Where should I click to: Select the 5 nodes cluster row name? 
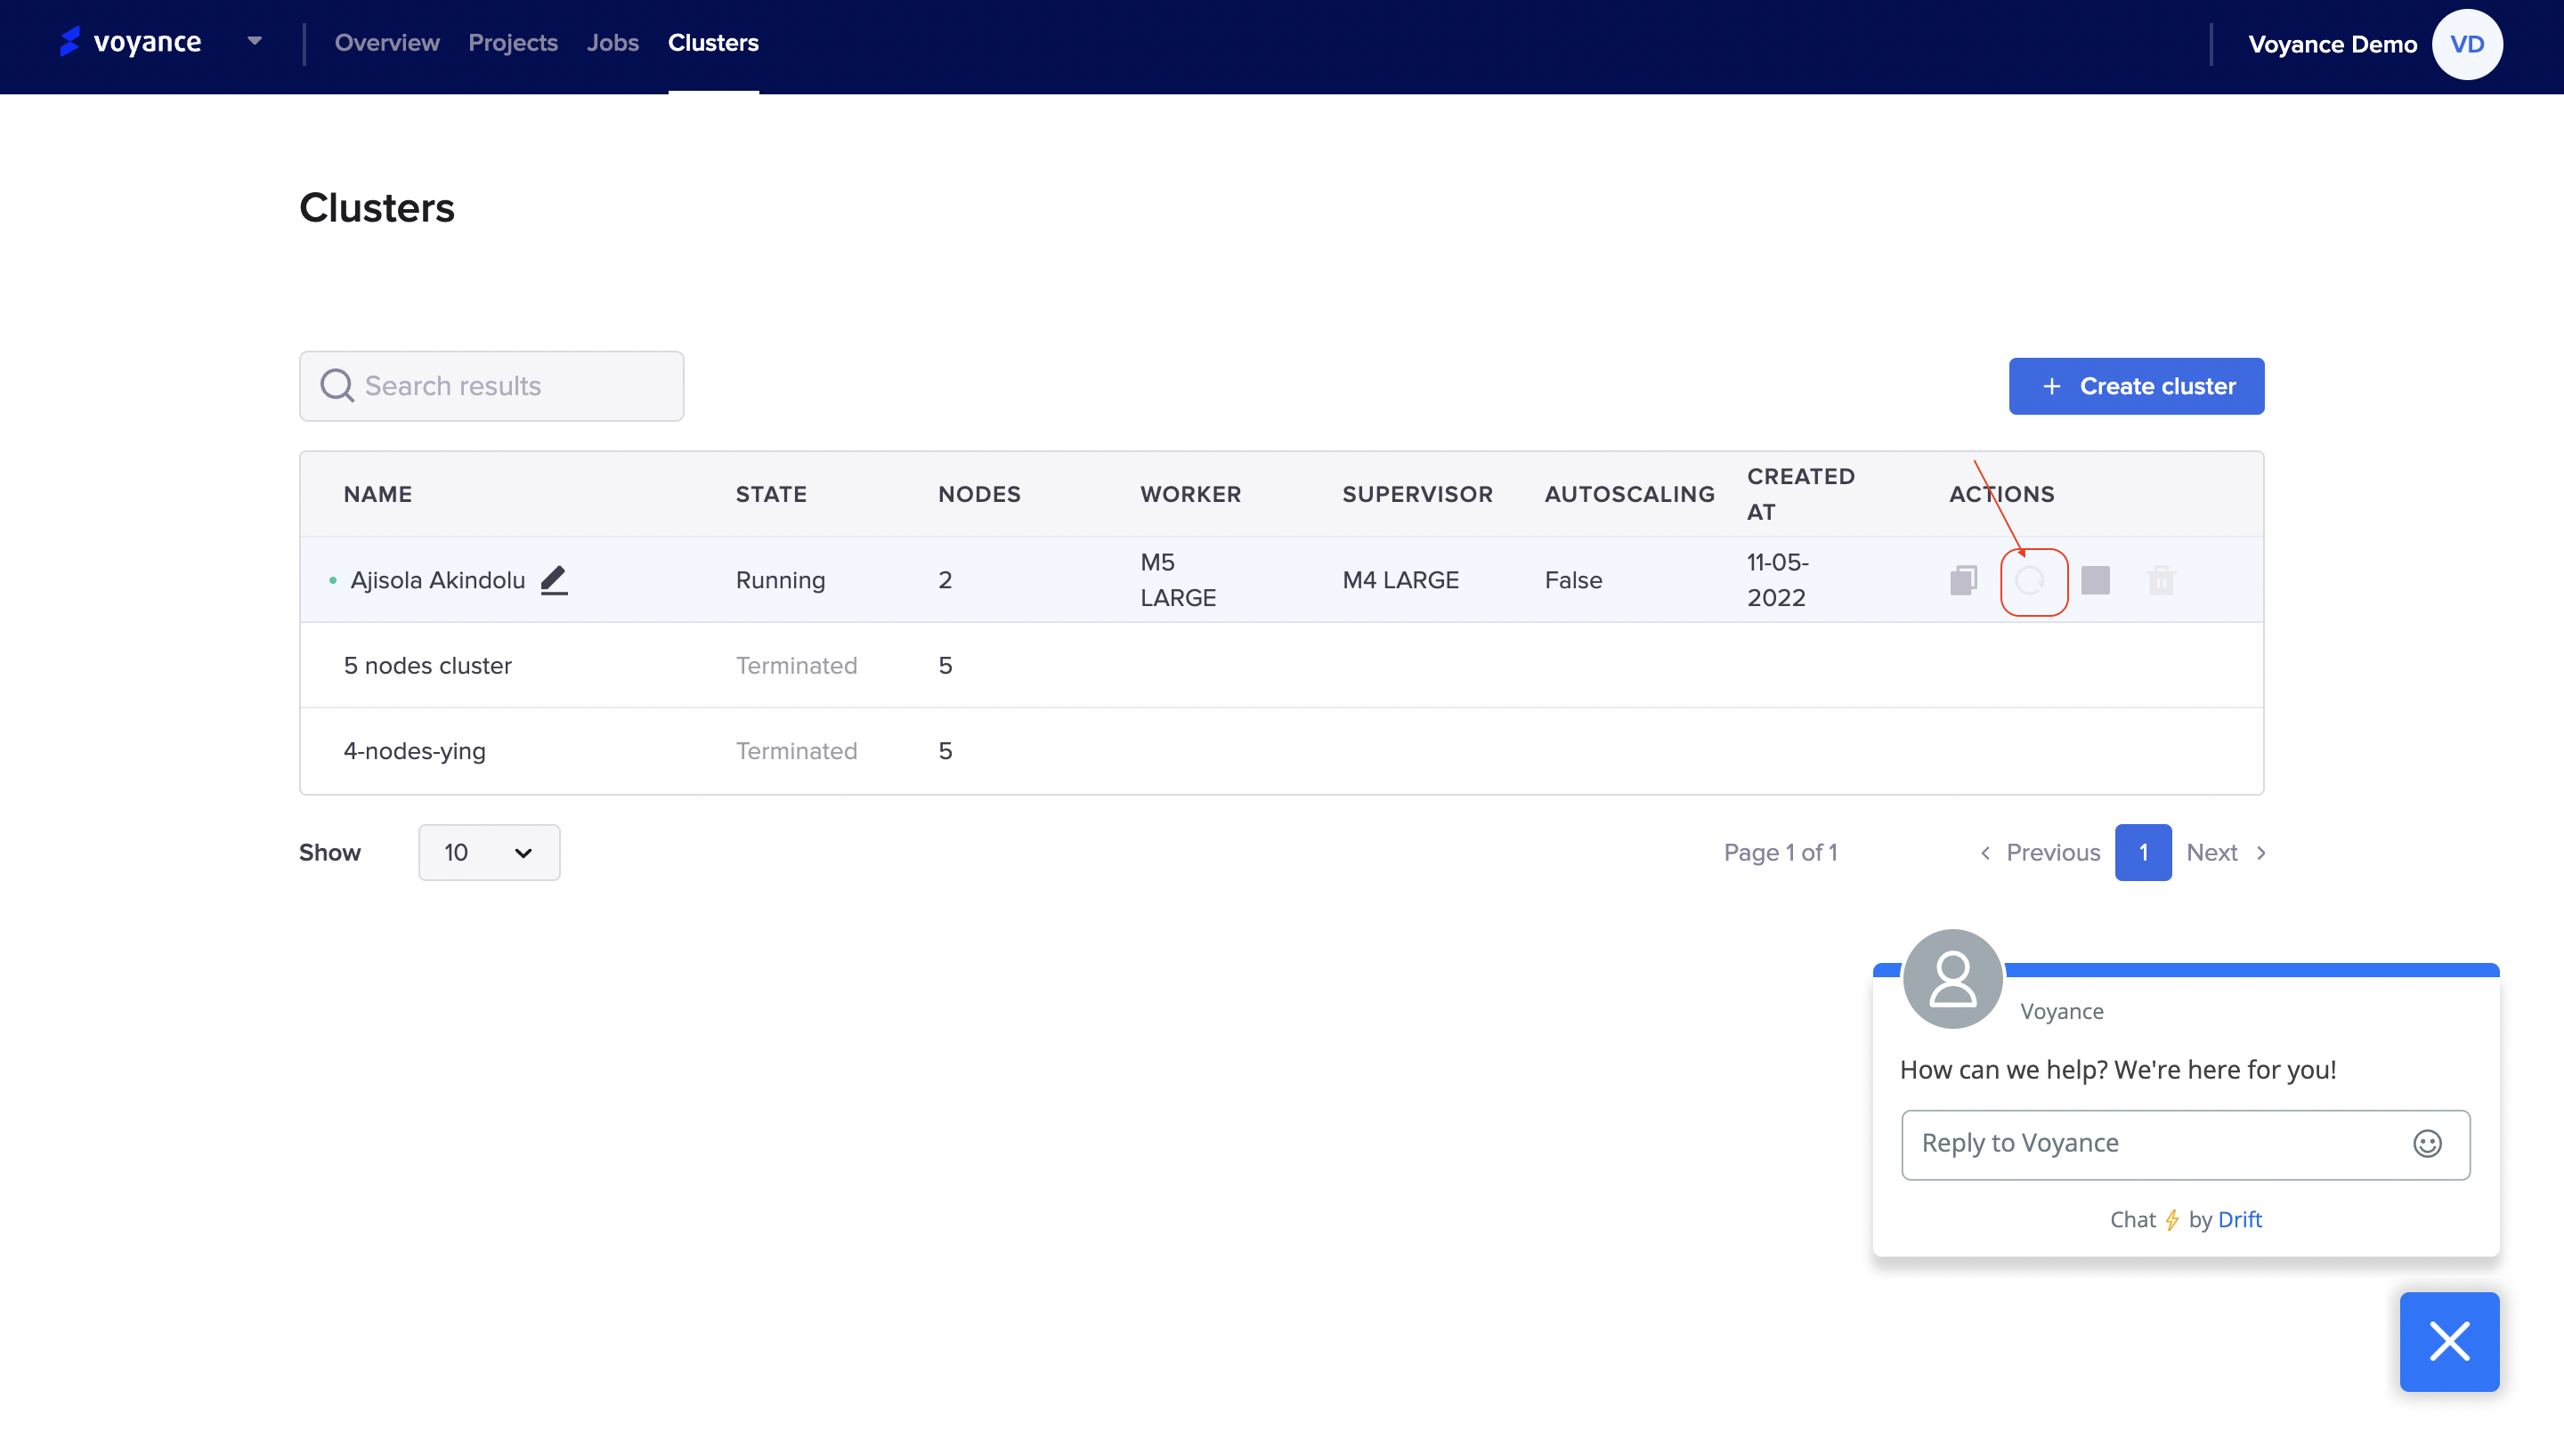pos(428,665)
